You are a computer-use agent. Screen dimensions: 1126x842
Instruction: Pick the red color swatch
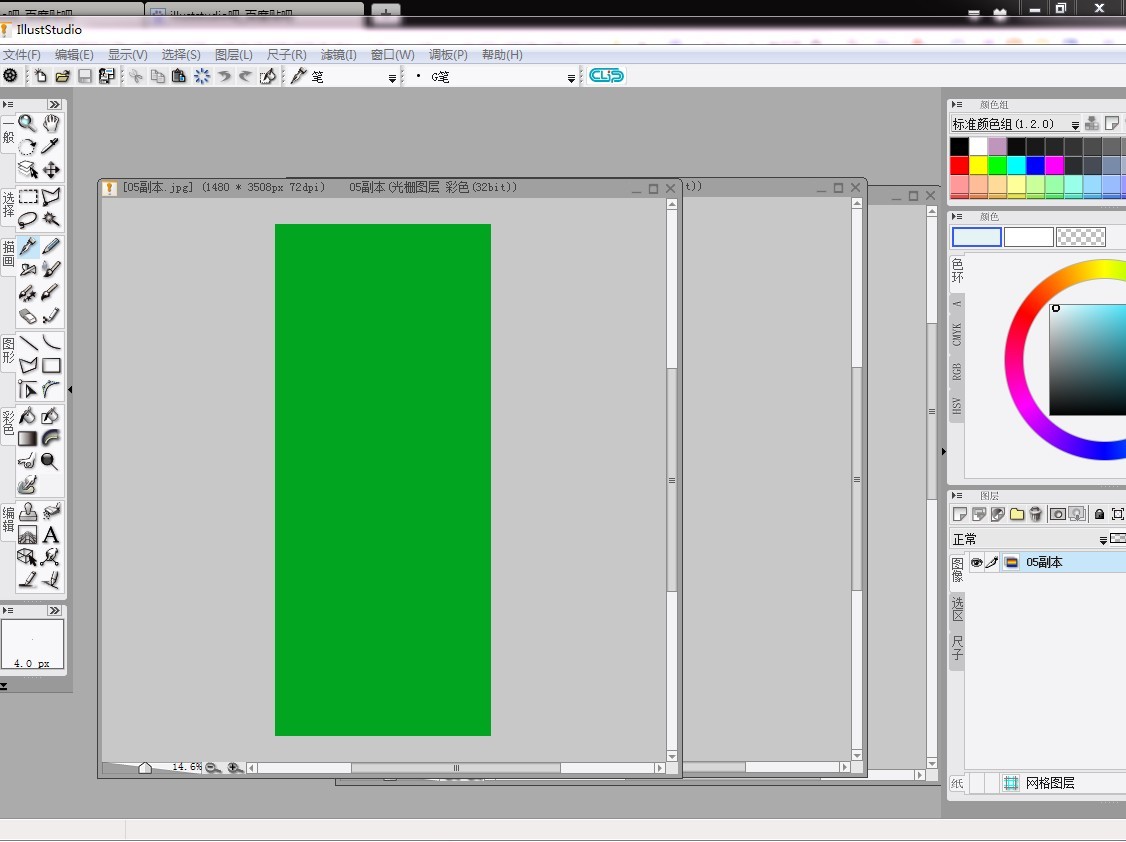[x=959, y=166]
